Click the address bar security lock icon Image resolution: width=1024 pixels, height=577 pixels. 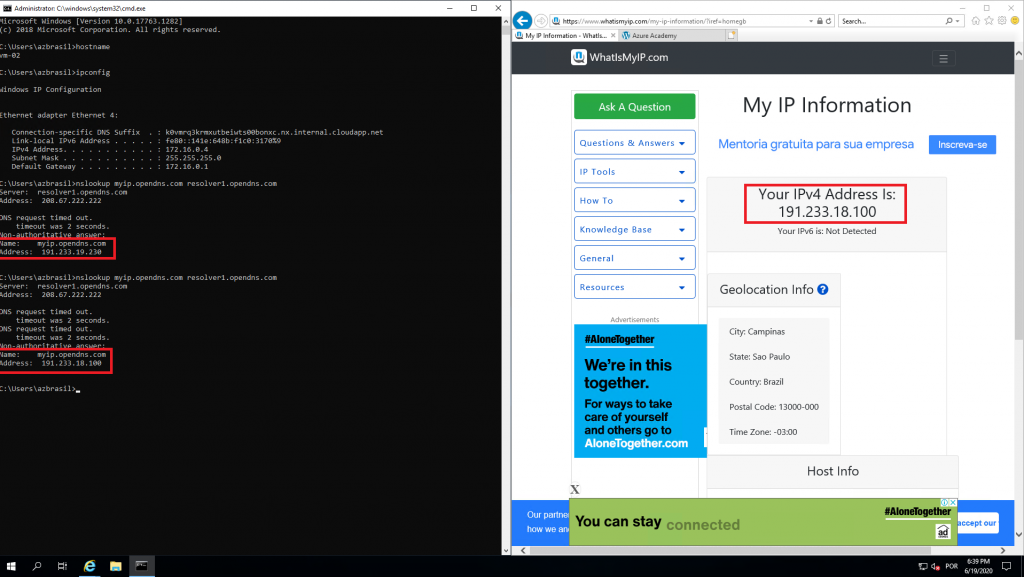point(820,21)
